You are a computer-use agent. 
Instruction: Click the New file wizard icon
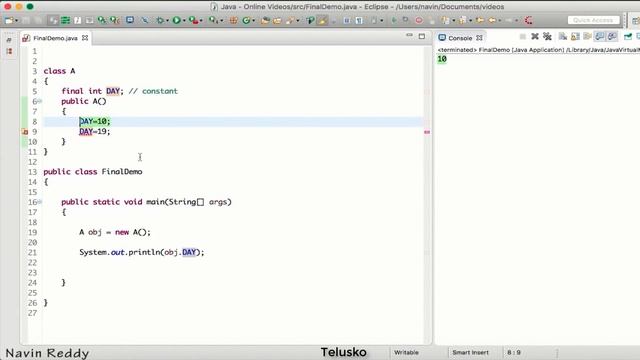click(9, 20)
